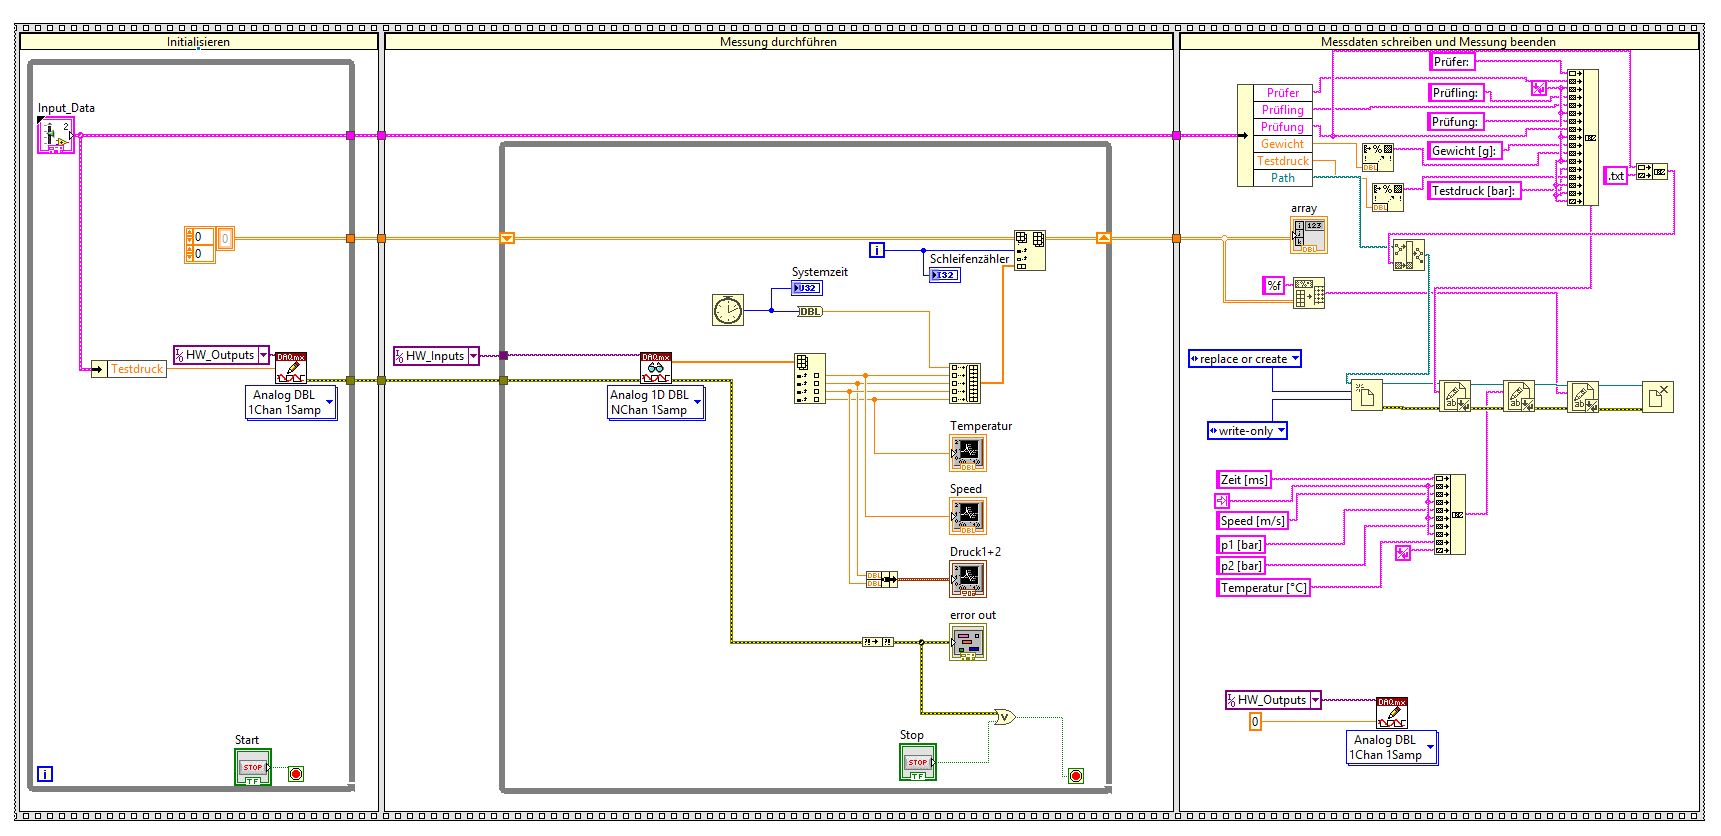Click the Temperatur chart terminal

967,453
